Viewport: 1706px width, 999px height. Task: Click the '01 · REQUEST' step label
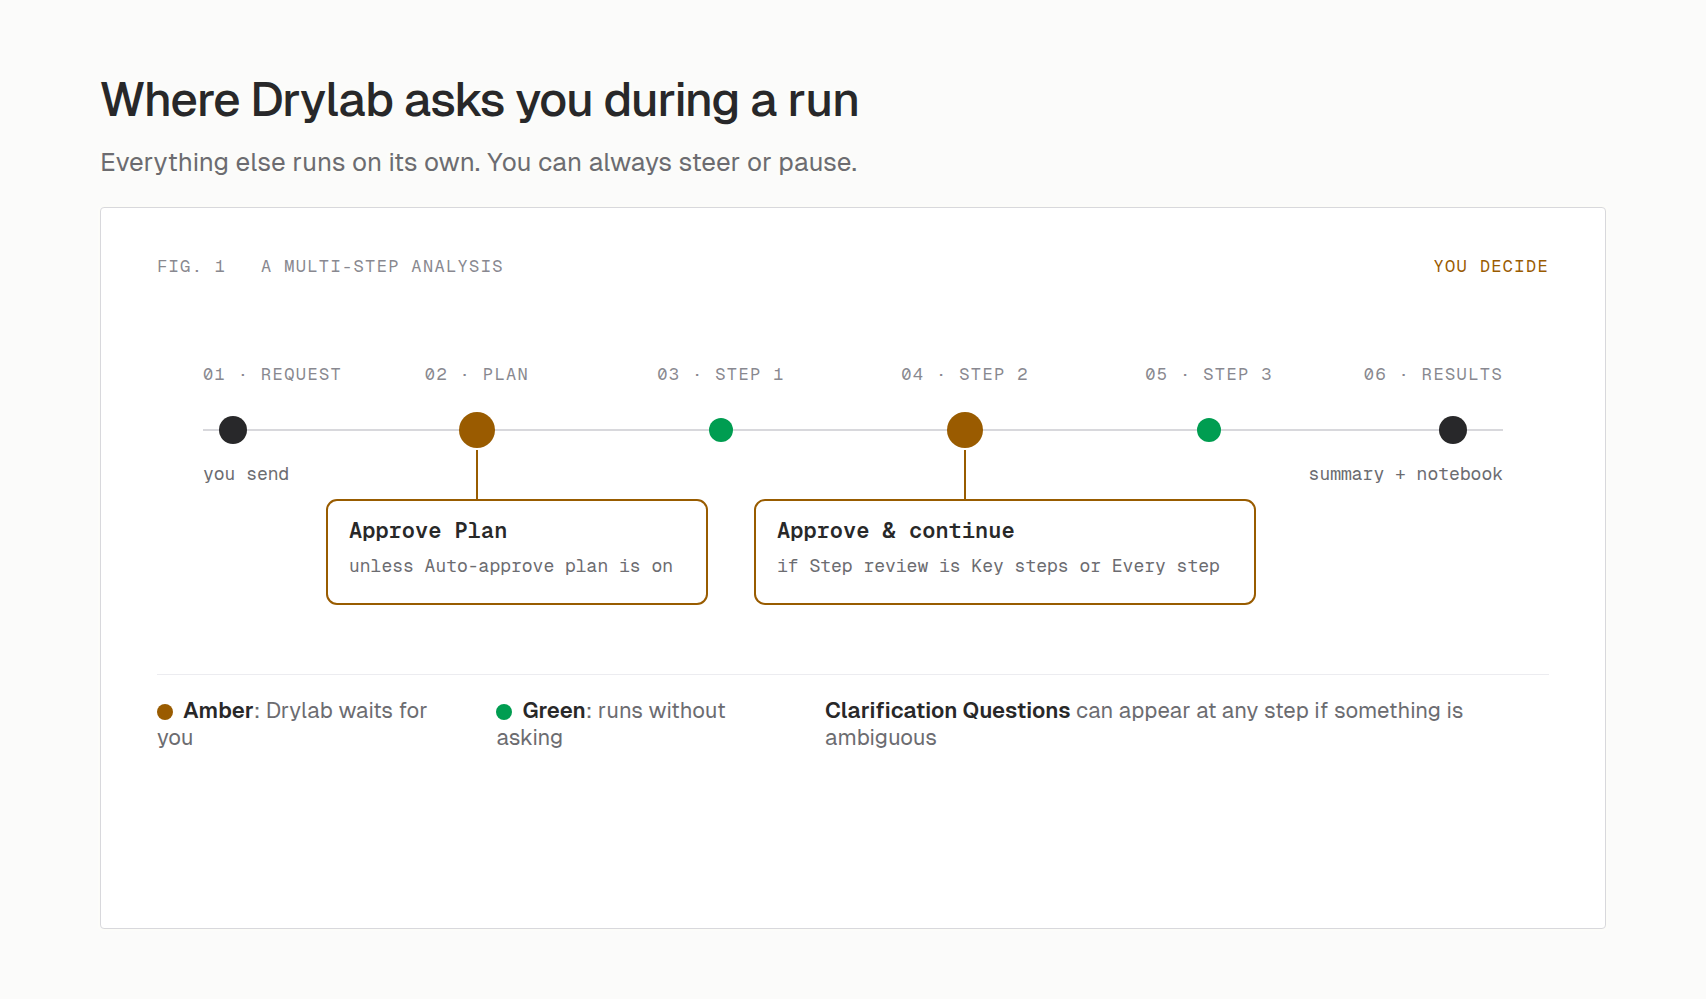click(272, 374)
